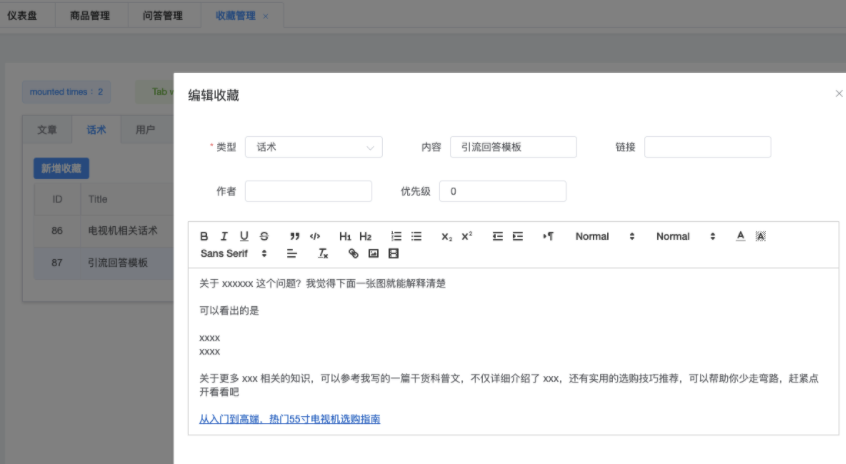This screenshot has width=846, height=464.
Task: Toggle bold formatting in the editor
Action: [x=204, y=236]
